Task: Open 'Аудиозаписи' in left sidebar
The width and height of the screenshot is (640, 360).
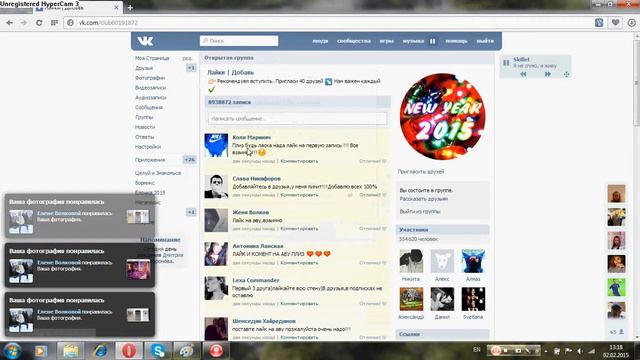Action: pyautogui.click(x=151, y=98)
